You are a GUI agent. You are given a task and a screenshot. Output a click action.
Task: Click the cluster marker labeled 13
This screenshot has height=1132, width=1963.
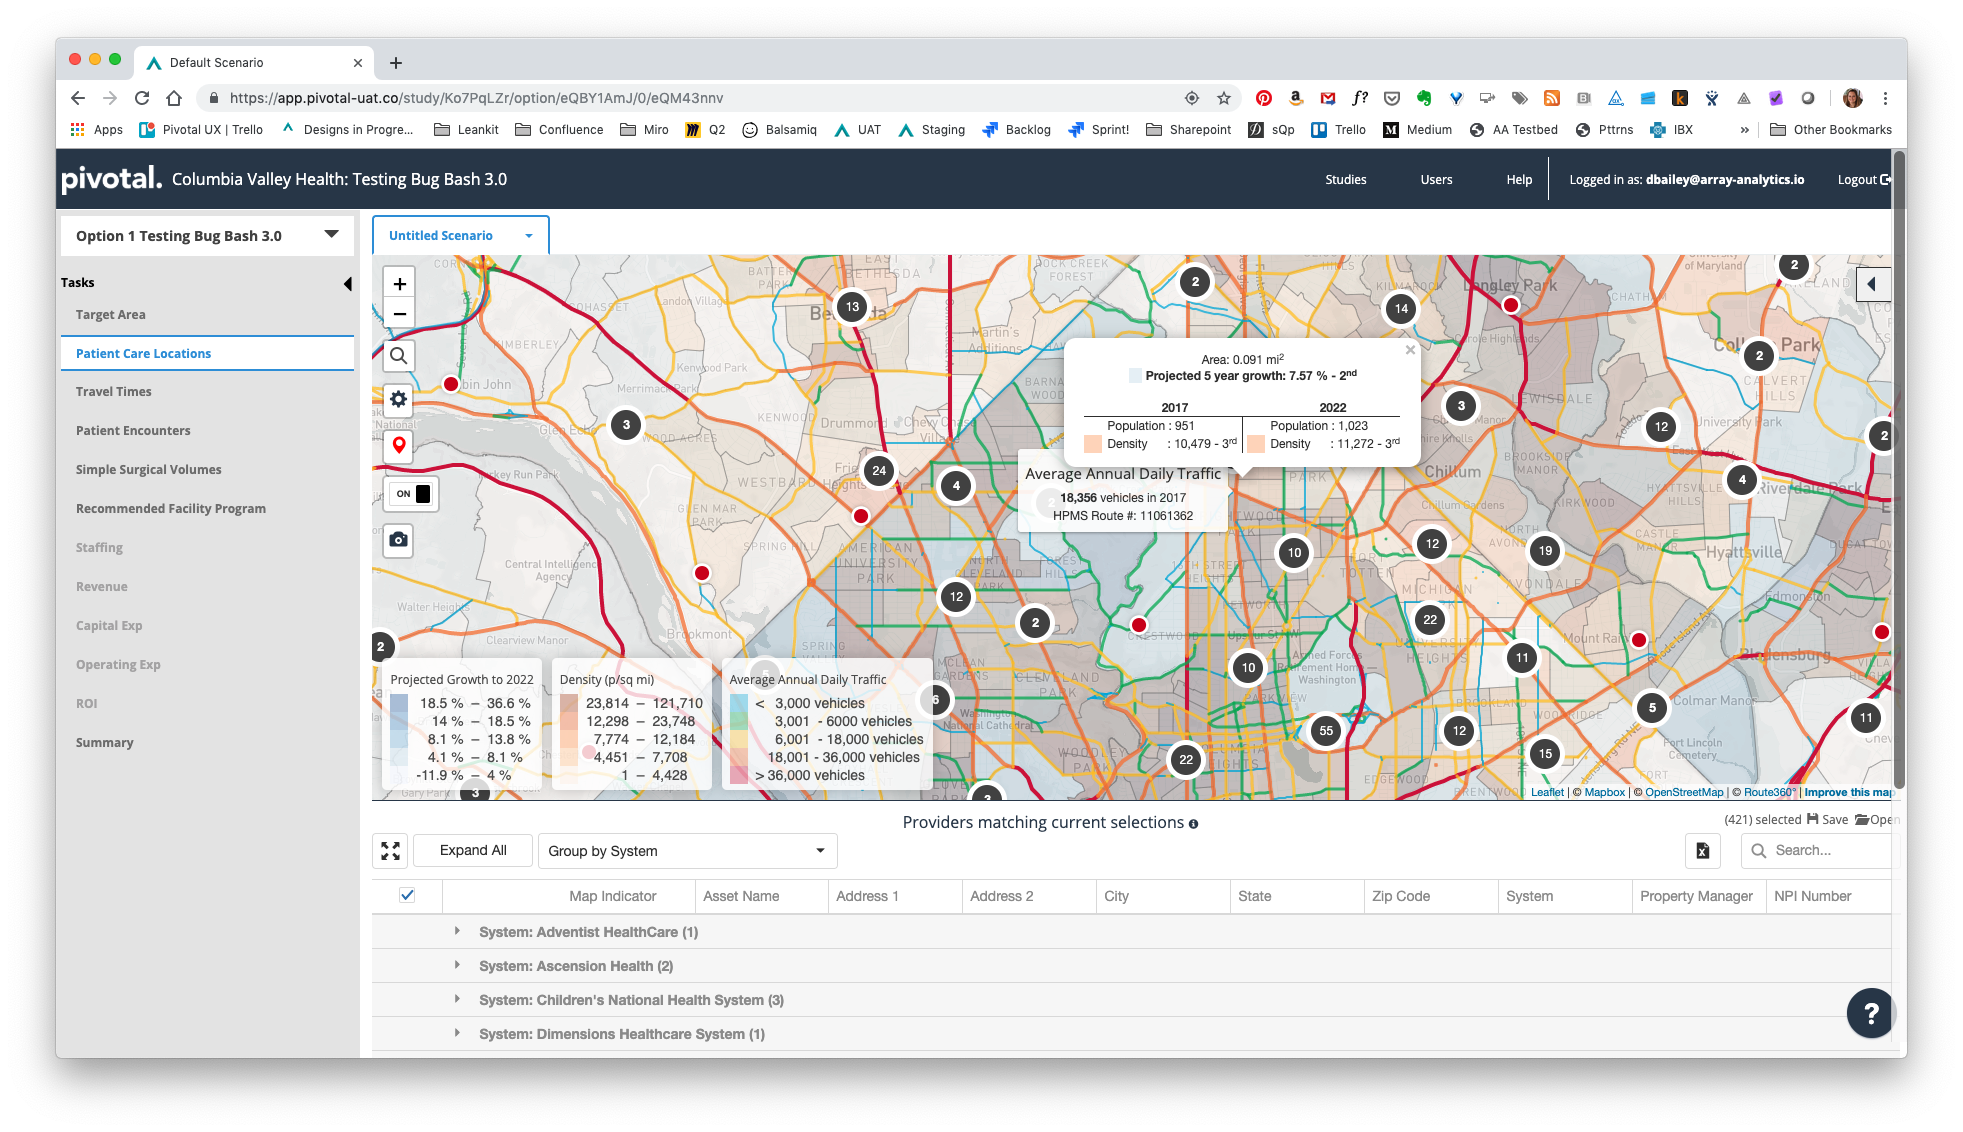pyautogui.click(x=852, y=307)
